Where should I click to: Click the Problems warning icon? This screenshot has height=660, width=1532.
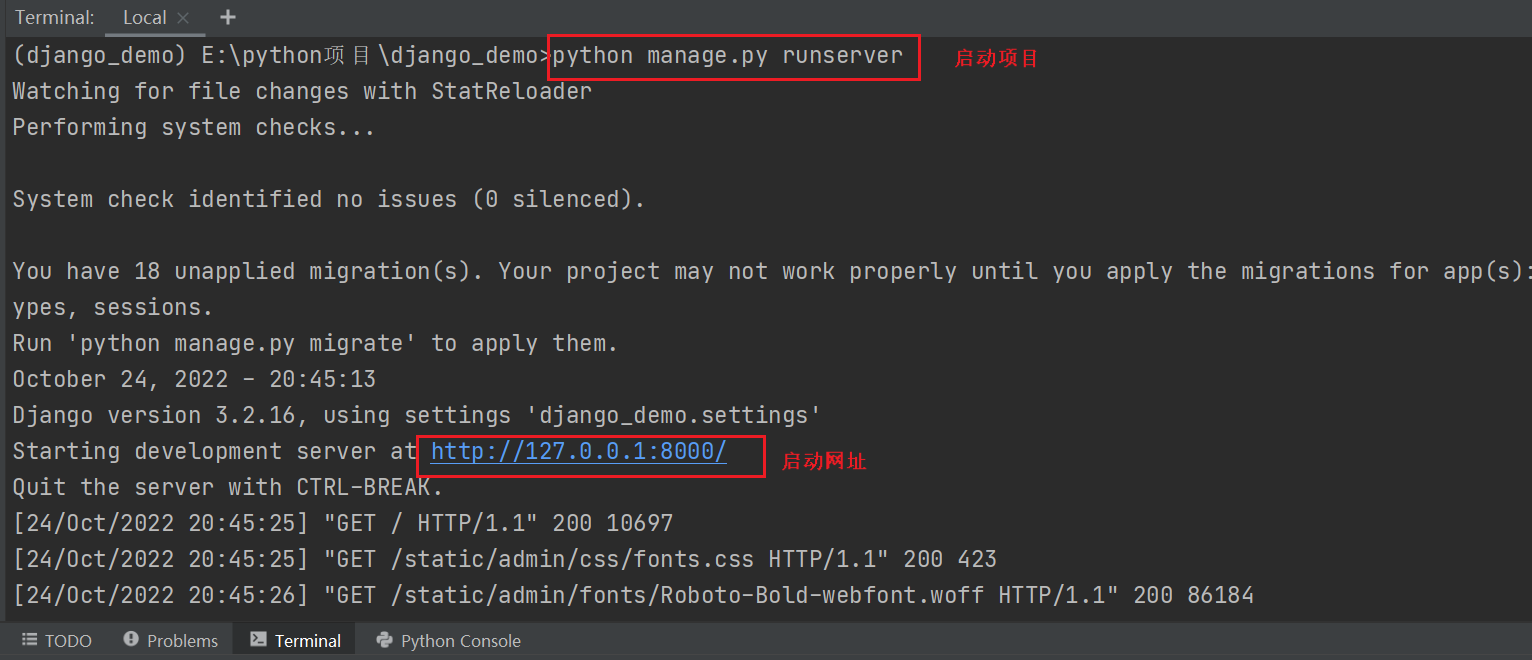point(131,640)
